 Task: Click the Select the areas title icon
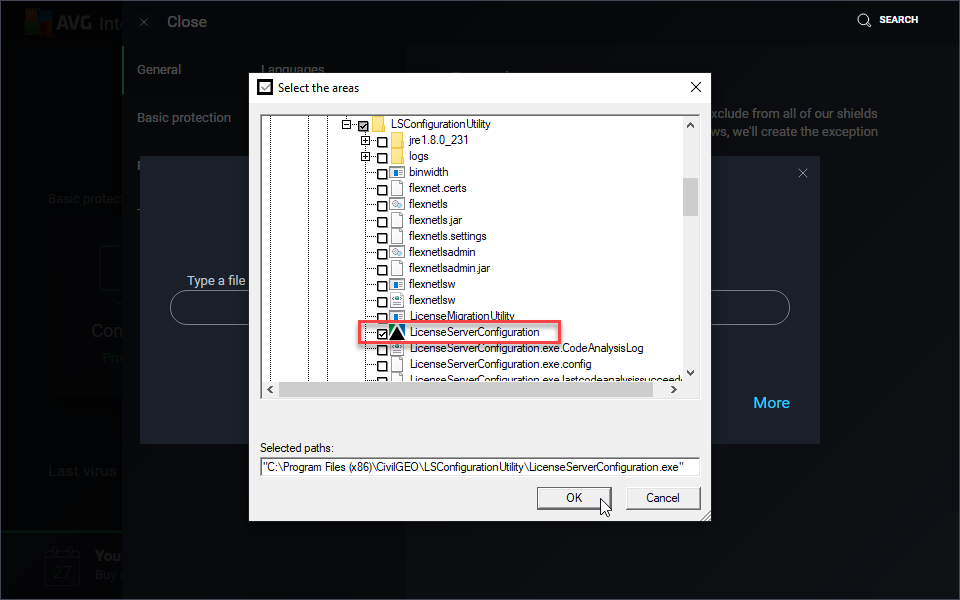(x=264, y=88)
